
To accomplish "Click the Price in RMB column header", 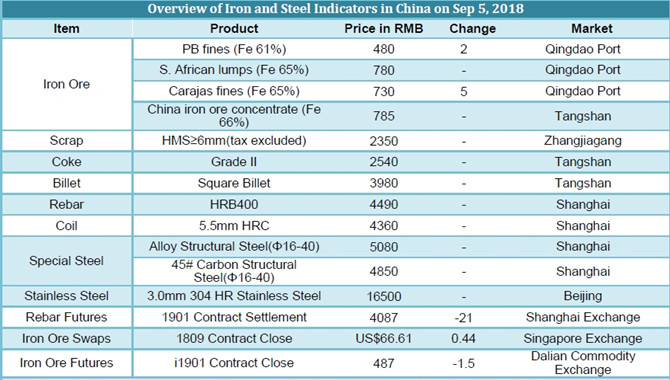I will 384,29.
